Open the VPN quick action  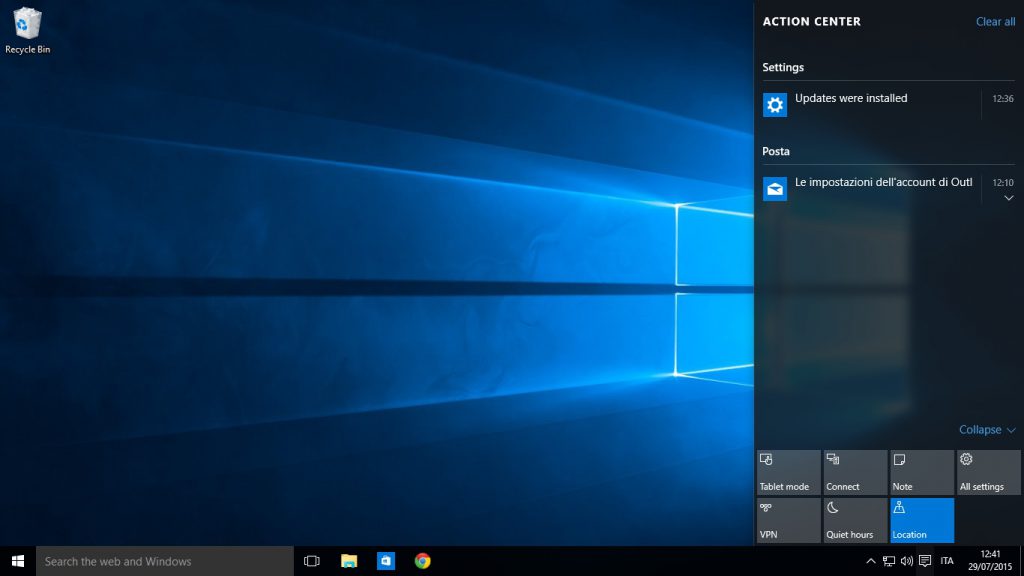788,520
